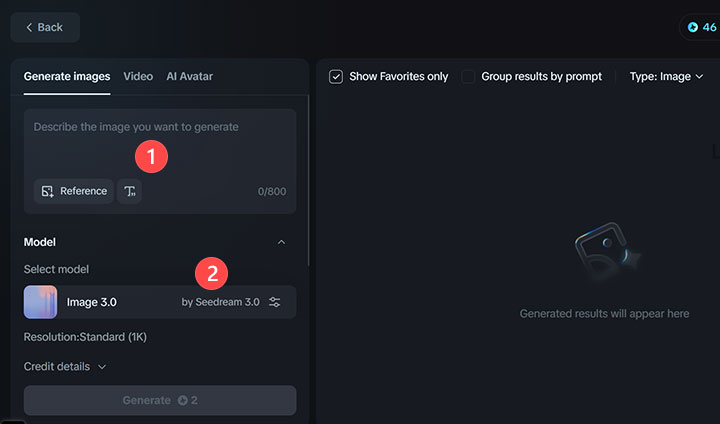
Task: Click the red step 2 marker
Action: pyautogui.click(x=211, y=271)
